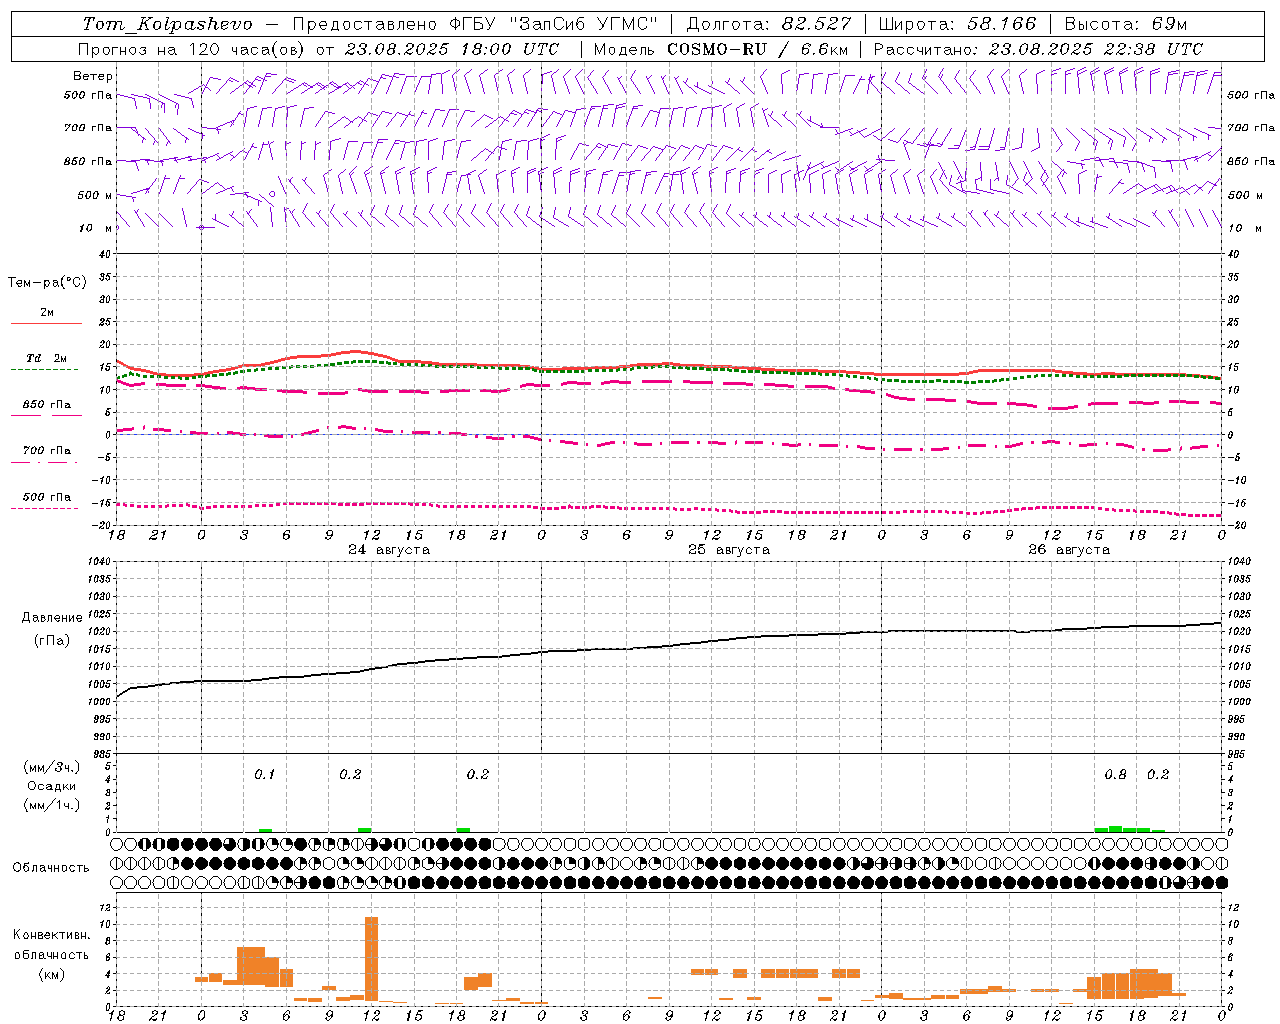The height and width of the screenshot is (1024, 1280).
Task: Select the 'Широта: 58.166' header value
Action: (x=957, y=24)
